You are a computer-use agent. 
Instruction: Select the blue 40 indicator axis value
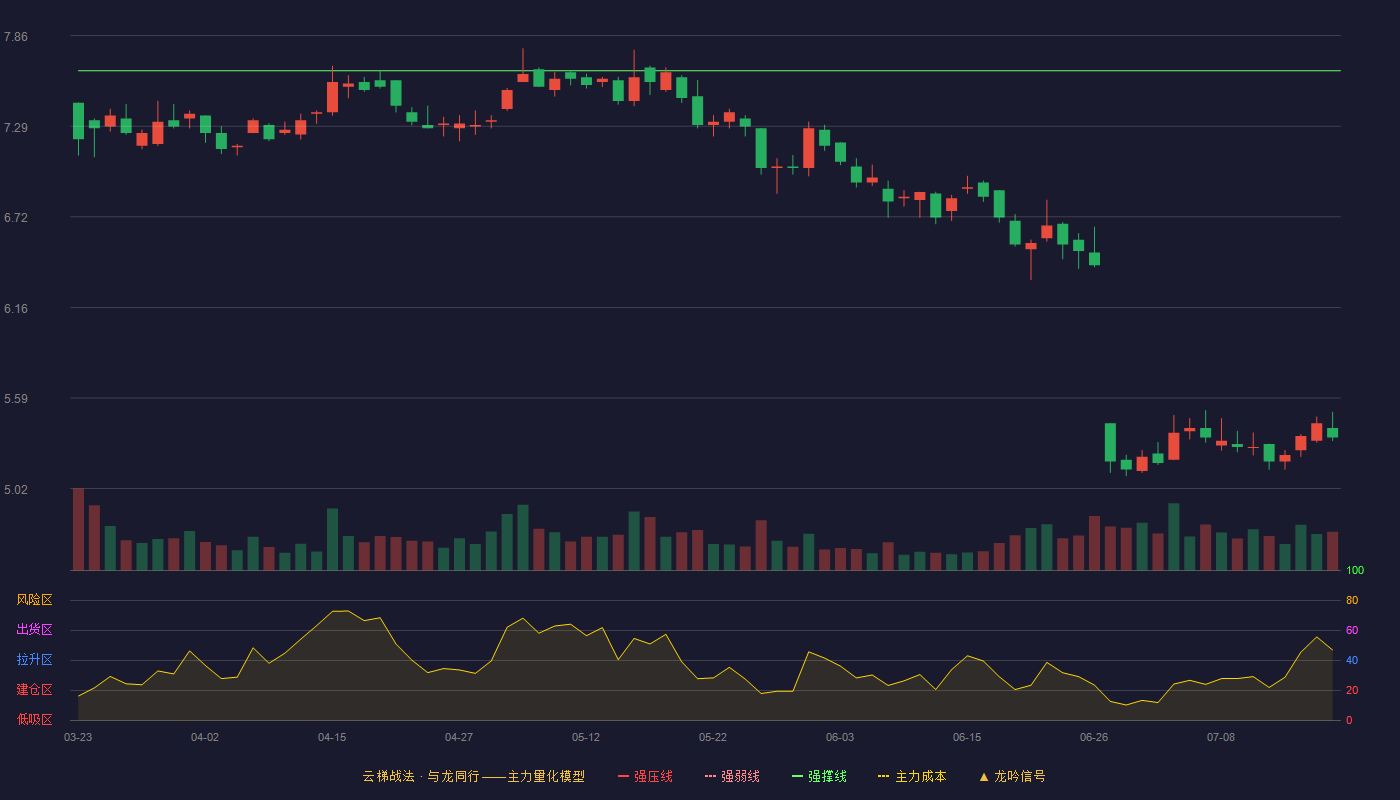click(x=1352, y=660)
